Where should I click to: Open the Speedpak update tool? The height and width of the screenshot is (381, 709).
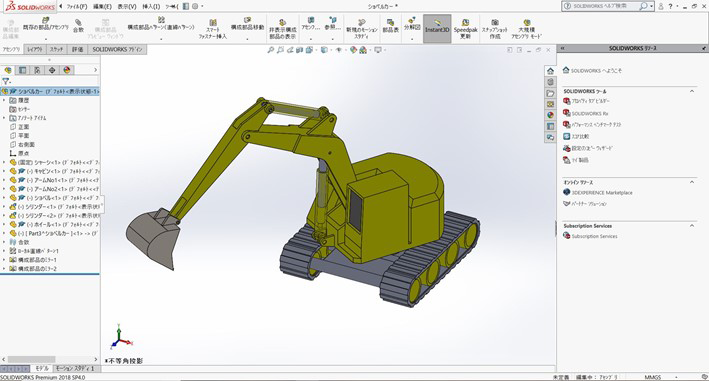(x=465, y=28)
